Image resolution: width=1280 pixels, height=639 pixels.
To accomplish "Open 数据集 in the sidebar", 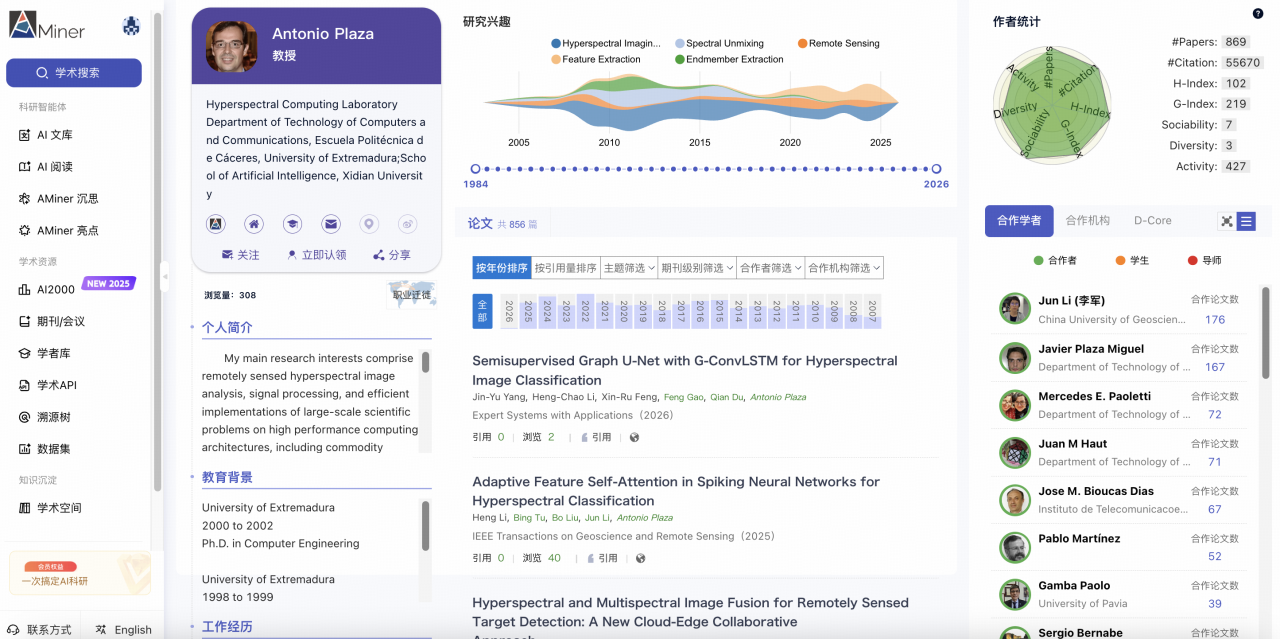I will [45, 449].
